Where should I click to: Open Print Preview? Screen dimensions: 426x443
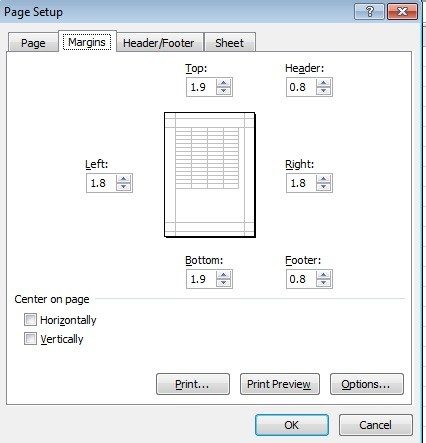click(x=279, y=384)
